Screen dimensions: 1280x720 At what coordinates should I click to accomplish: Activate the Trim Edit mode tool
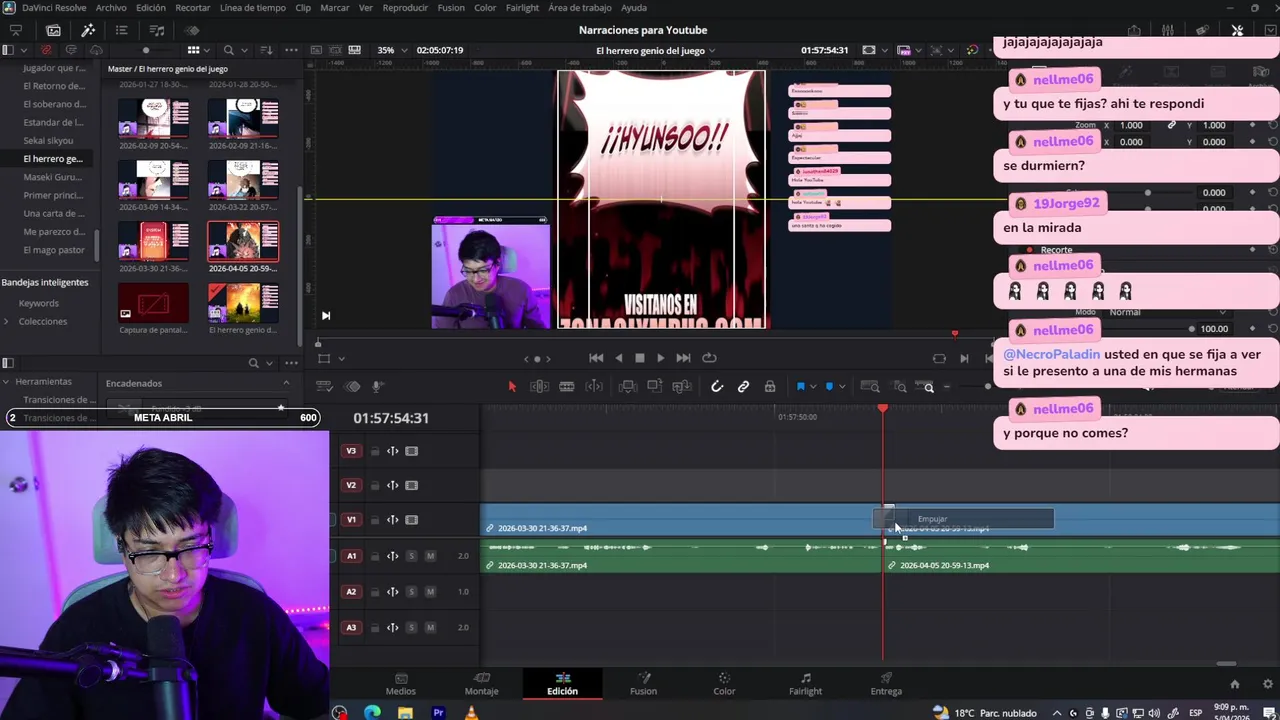(539, 387)
